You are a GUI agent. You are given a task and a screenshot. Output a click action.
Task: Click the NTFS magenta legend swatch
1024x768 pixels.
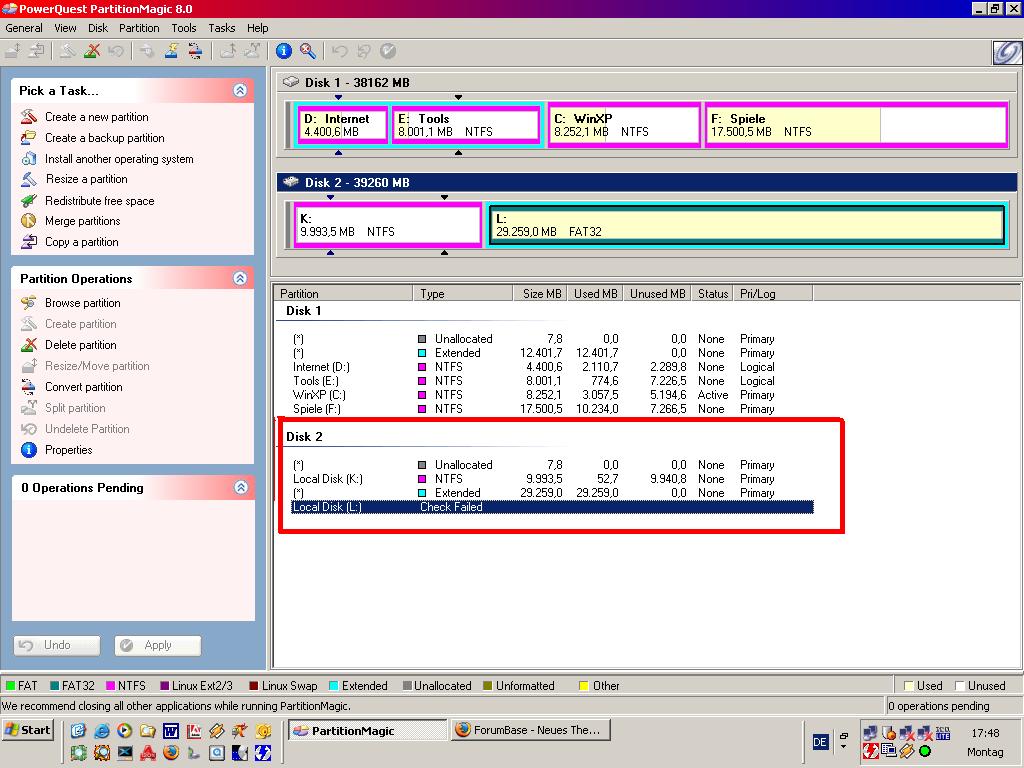click(110, 686)
